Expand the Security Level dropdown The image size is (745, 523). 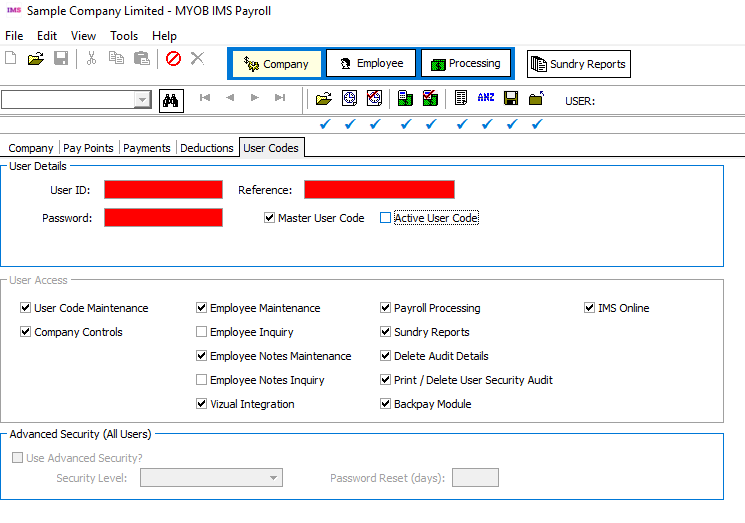coord(274,477)
